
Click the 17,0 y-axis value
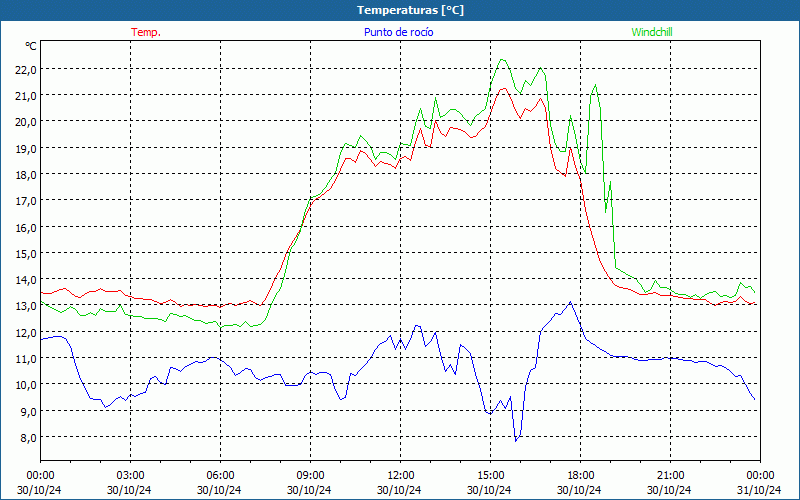[x=26, y=201]
